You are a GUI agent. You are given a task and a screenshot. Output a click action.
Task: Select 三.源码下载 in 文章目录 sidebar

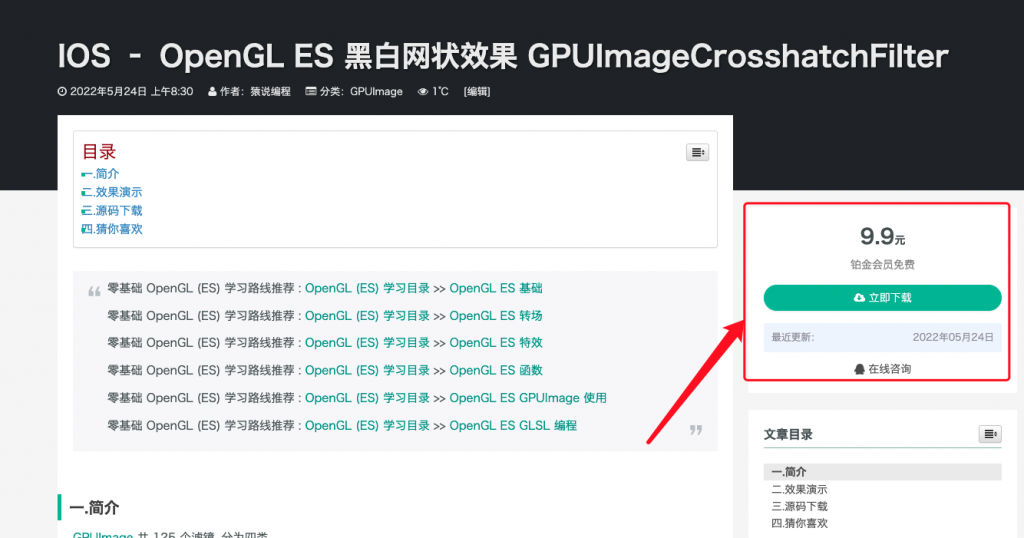click(x=799, y=506)
